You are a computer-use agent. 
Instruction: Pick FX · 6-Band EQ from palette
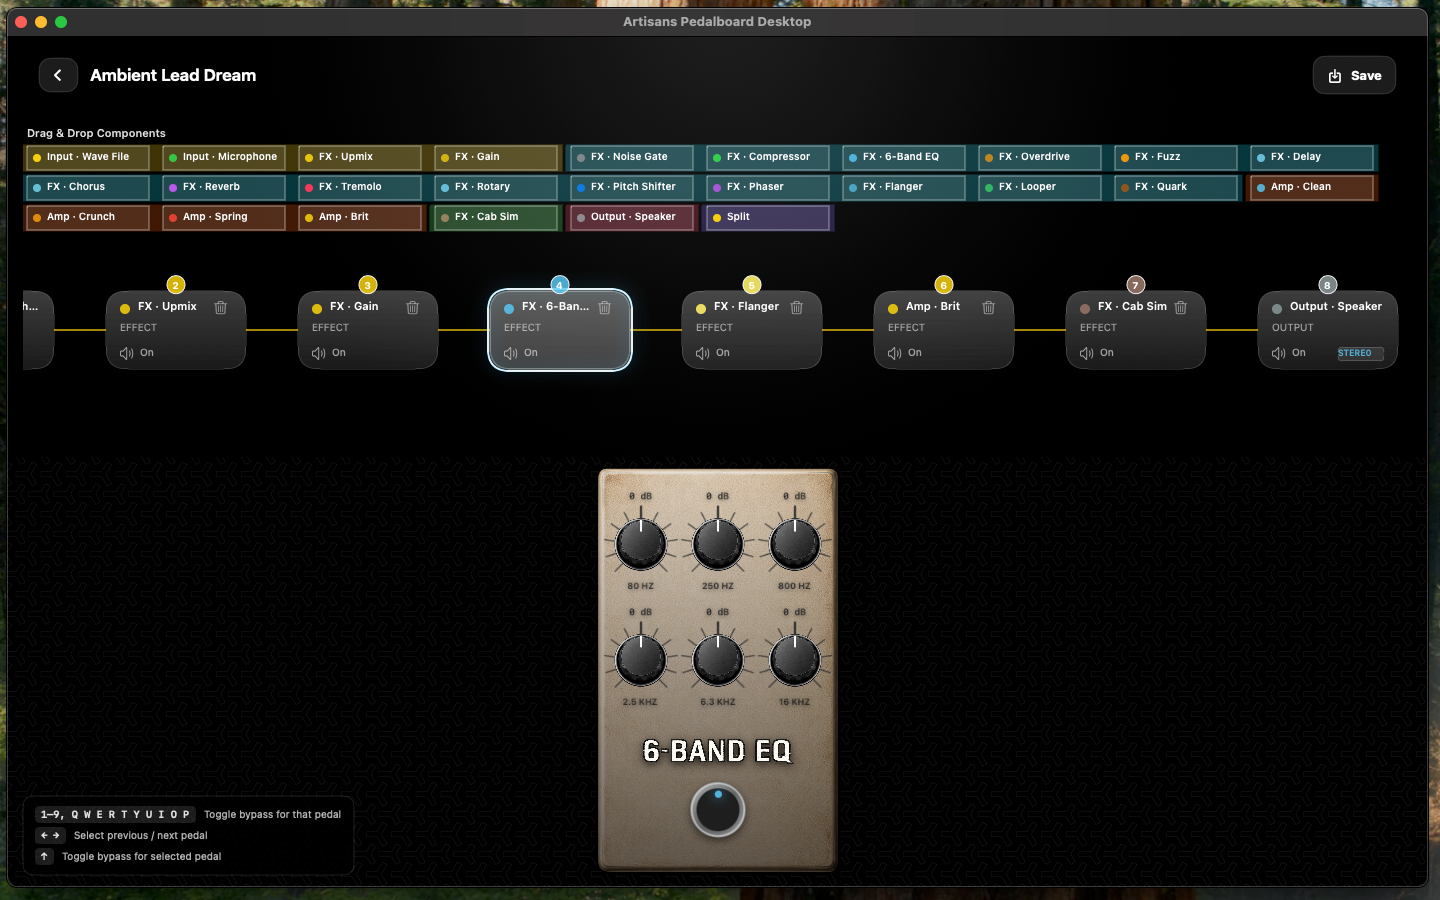coord(904,157)
